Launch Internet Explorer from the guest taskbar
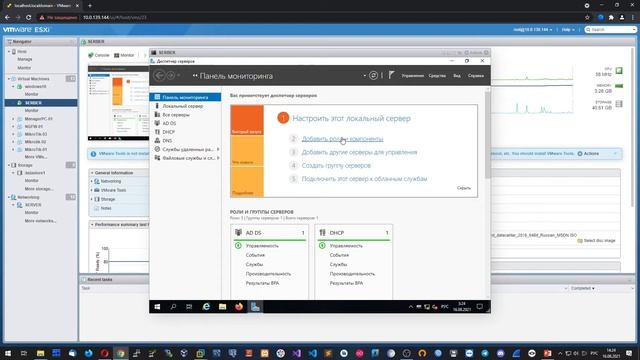The height and width of the screenshot is (360, 640). [206, 307]
